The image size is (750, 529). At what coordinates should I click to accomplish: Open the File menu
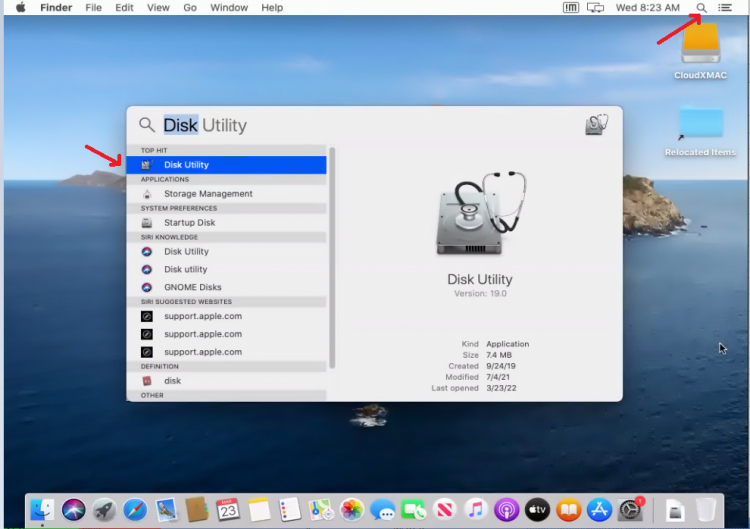pyautogui.click(x=93, y=8)
